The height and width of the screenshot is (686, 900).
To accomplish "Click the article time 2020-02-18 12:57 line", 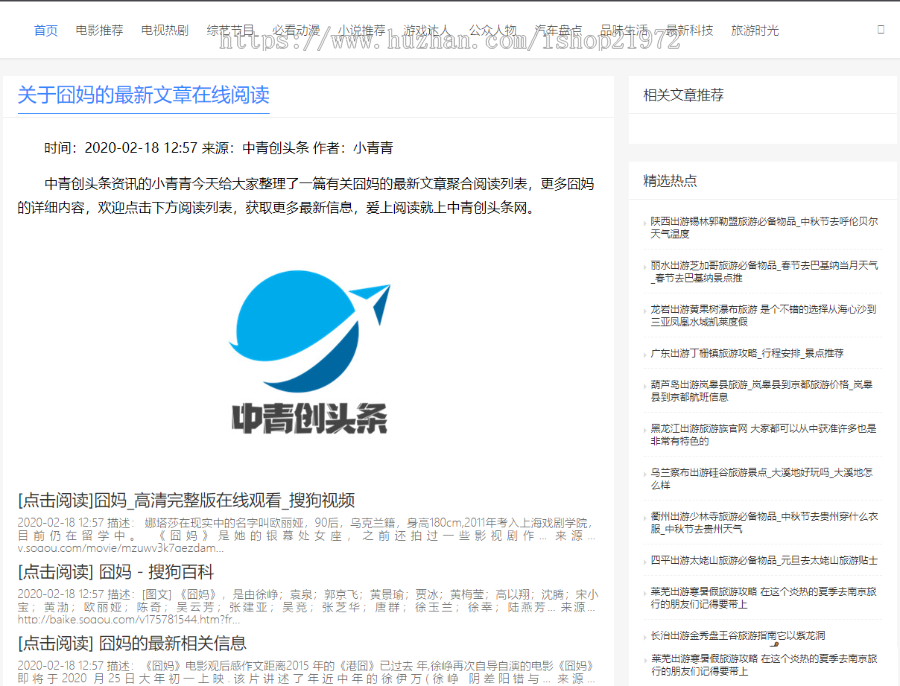I will [x=219, y=148].
